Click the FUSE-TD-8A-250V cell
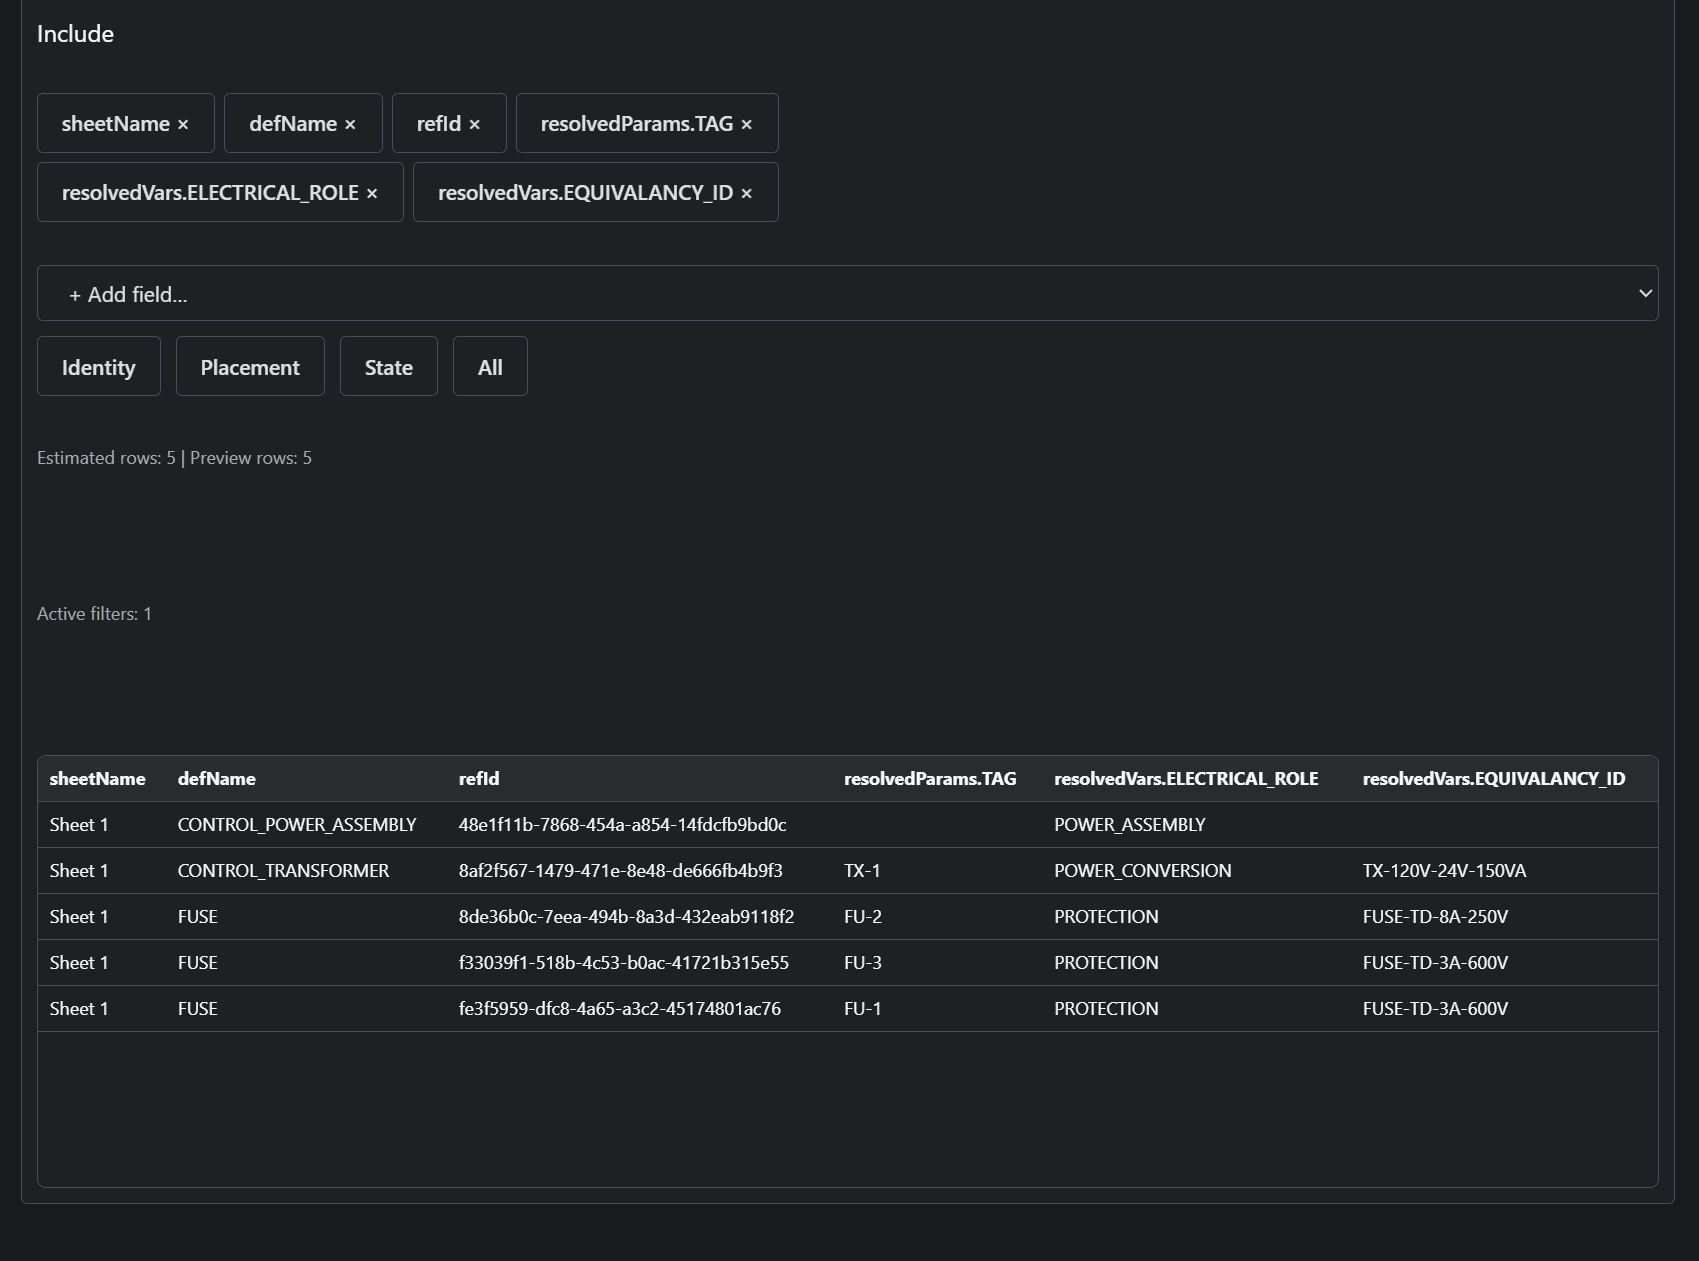Viewport: 1699px width, 1261px height. pyautogui.click(x=1436, y=917)
